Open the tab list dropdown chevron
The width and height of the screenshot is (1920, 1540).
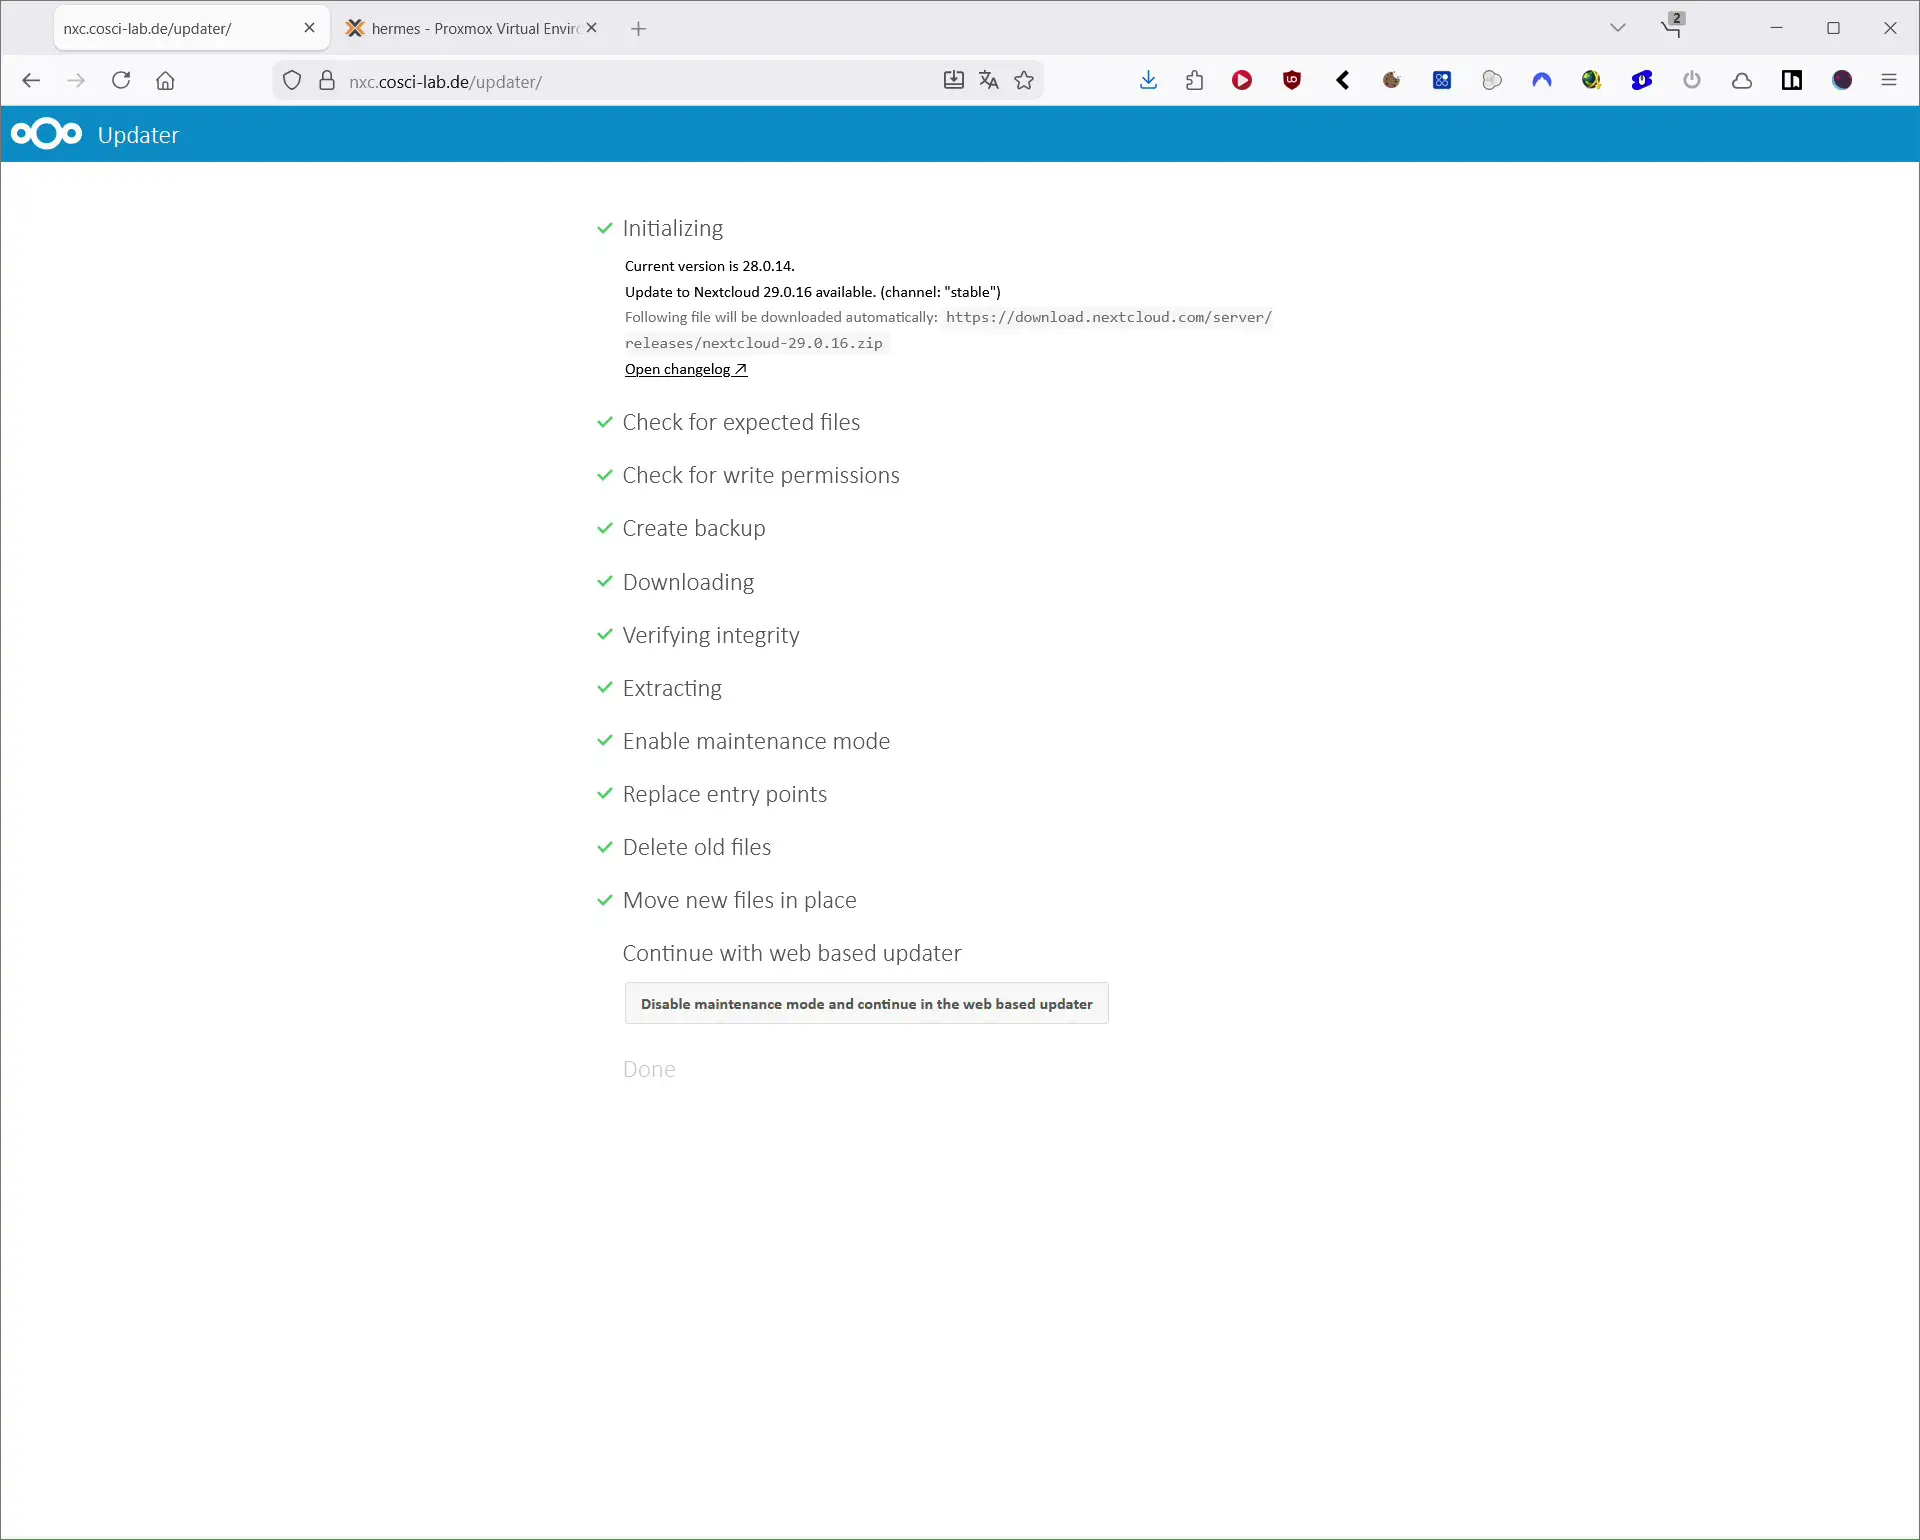(x=1618, y=27)
